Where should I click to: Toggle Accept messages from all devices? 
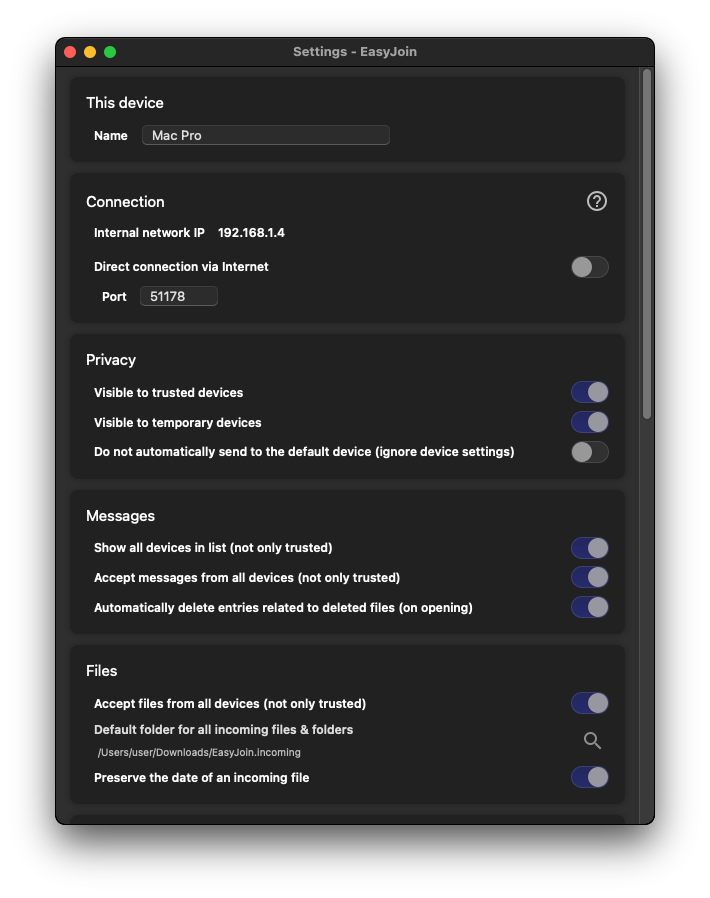coord(589,577)
